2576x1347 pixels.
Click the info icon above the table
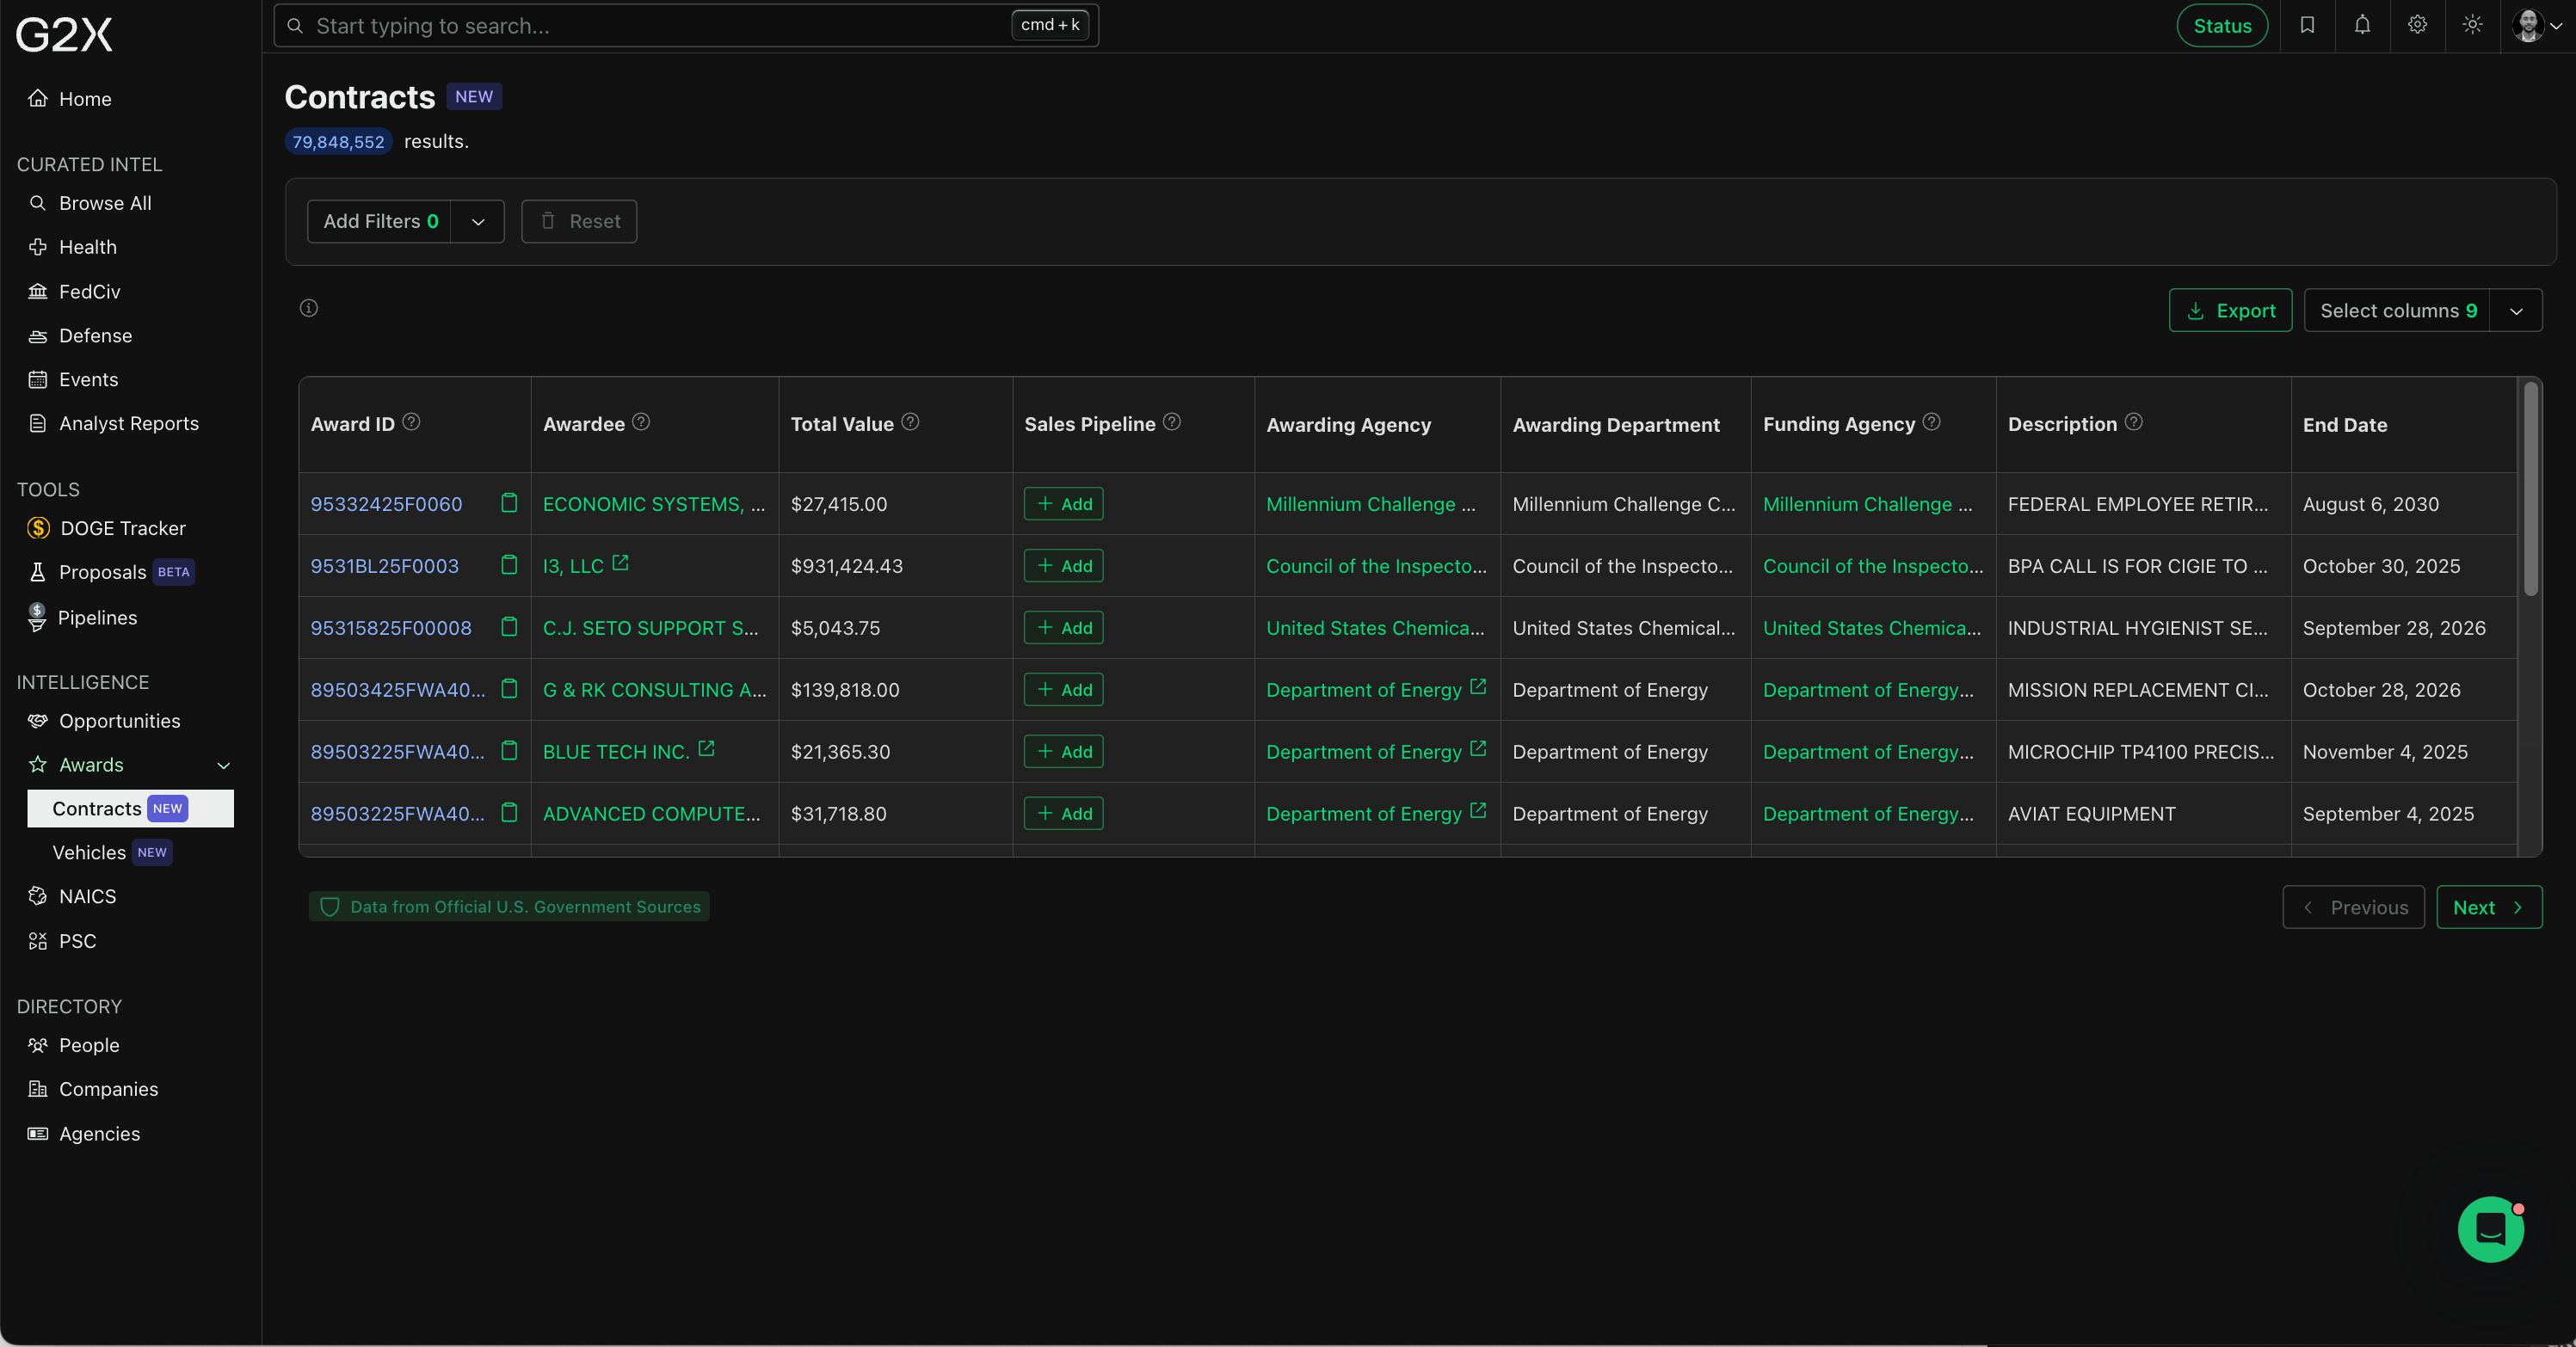[x=309, y=308]
